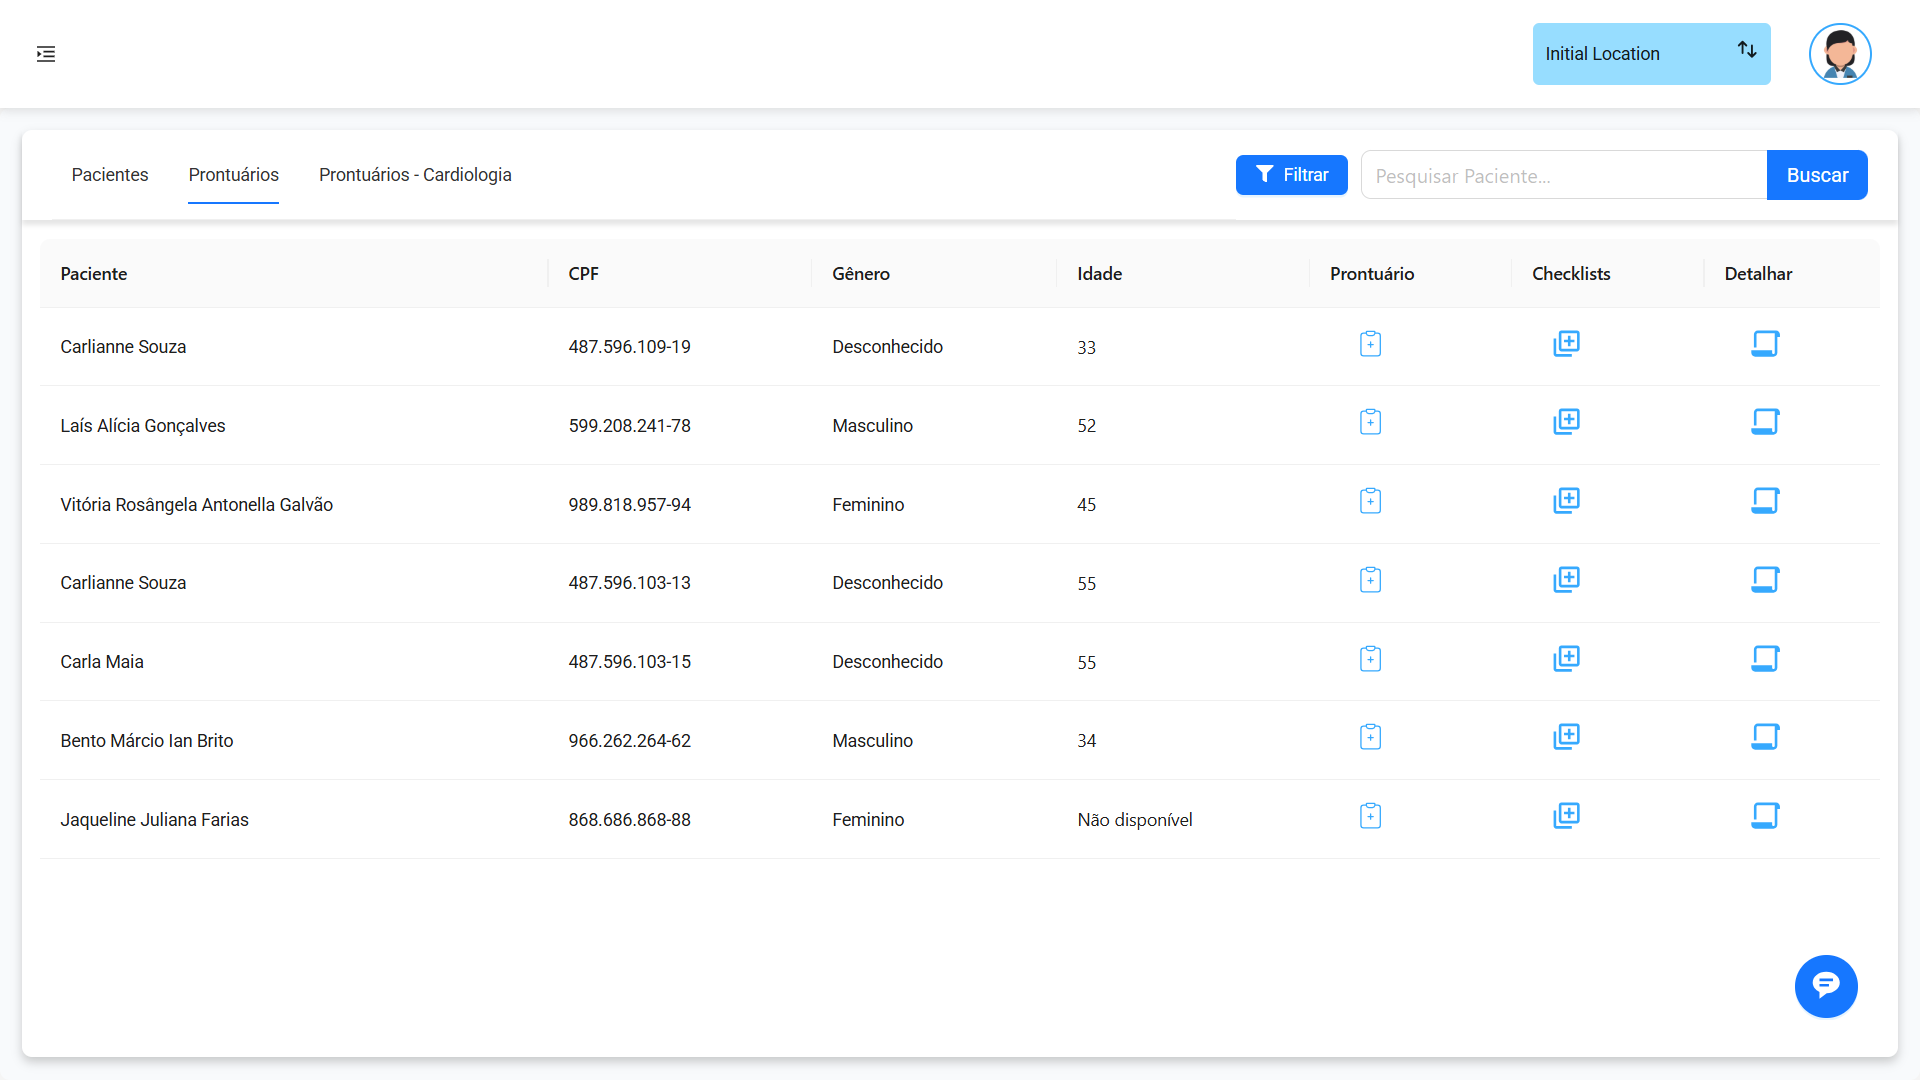
Task: Select the Prontuários tab
Action: (x=233, y=175)
